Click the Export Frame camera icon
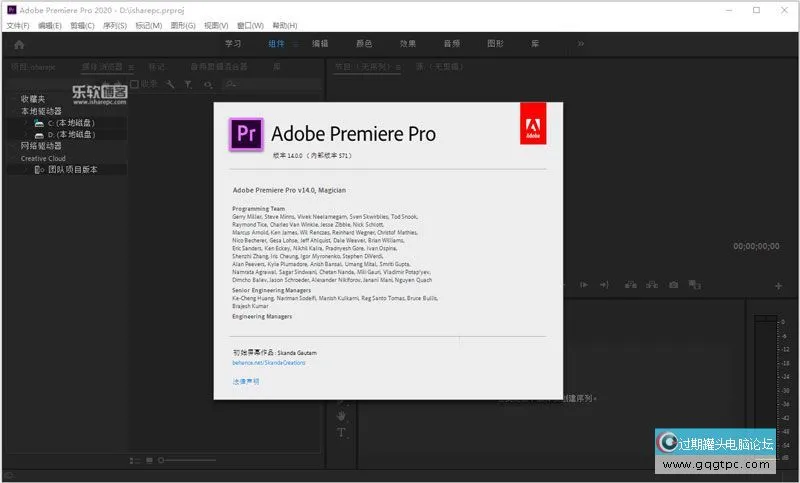Screen dimensions: 800x483 673,285
